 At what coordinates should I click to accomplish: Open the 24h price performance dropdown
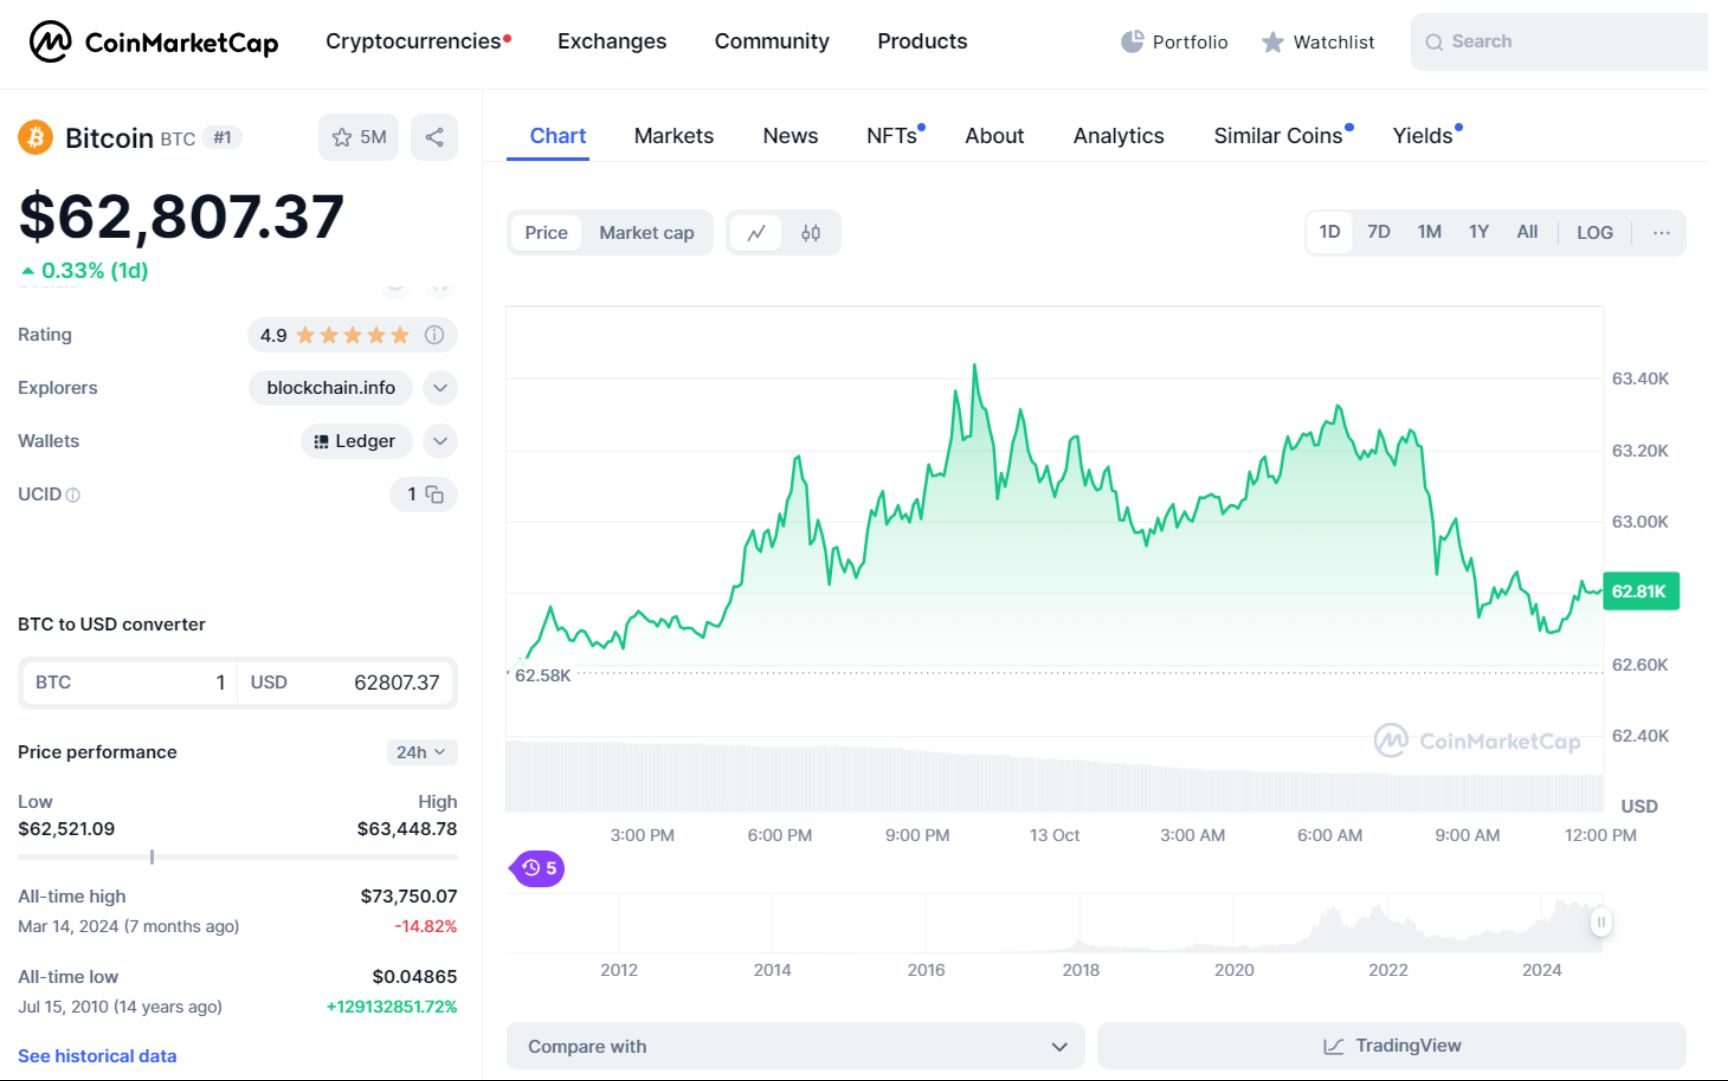(421, 752)
